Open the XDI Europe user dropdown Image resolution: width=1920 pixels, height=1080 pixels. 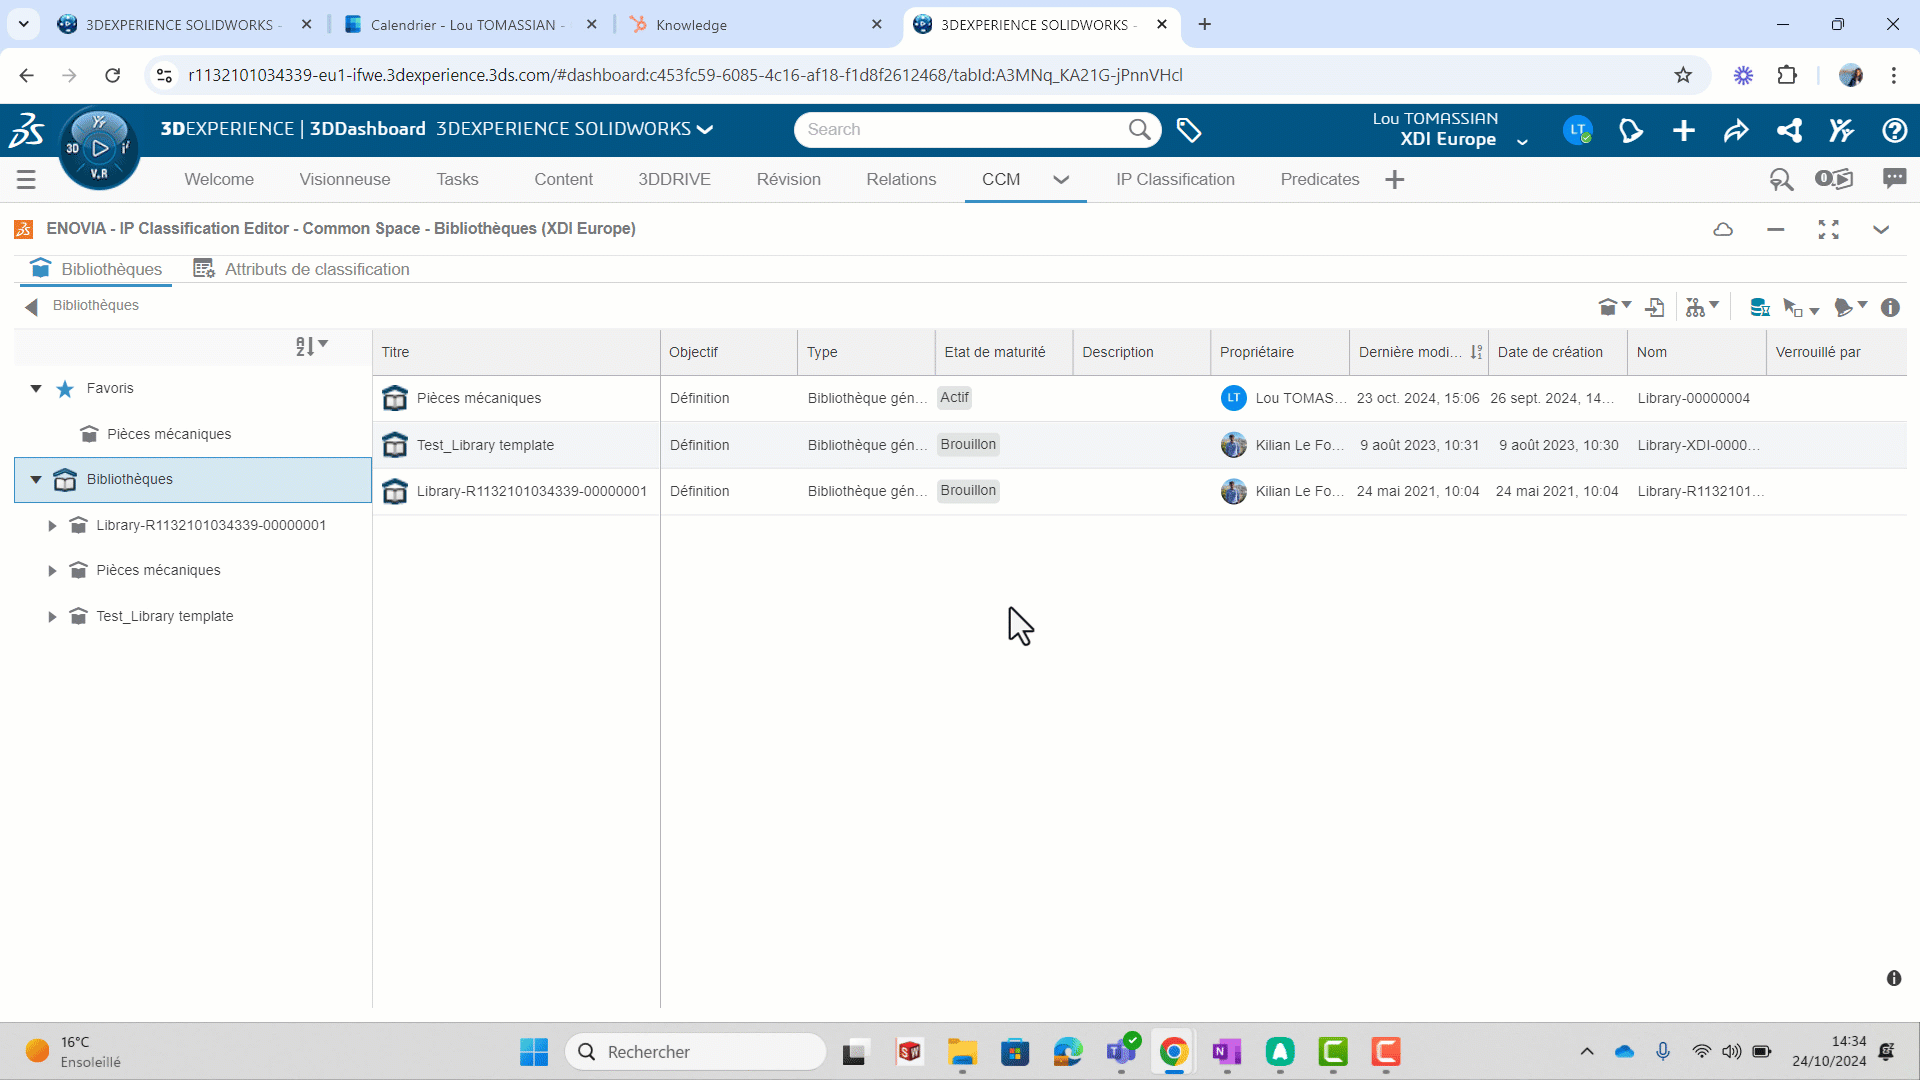click(x=1522, y=141)
